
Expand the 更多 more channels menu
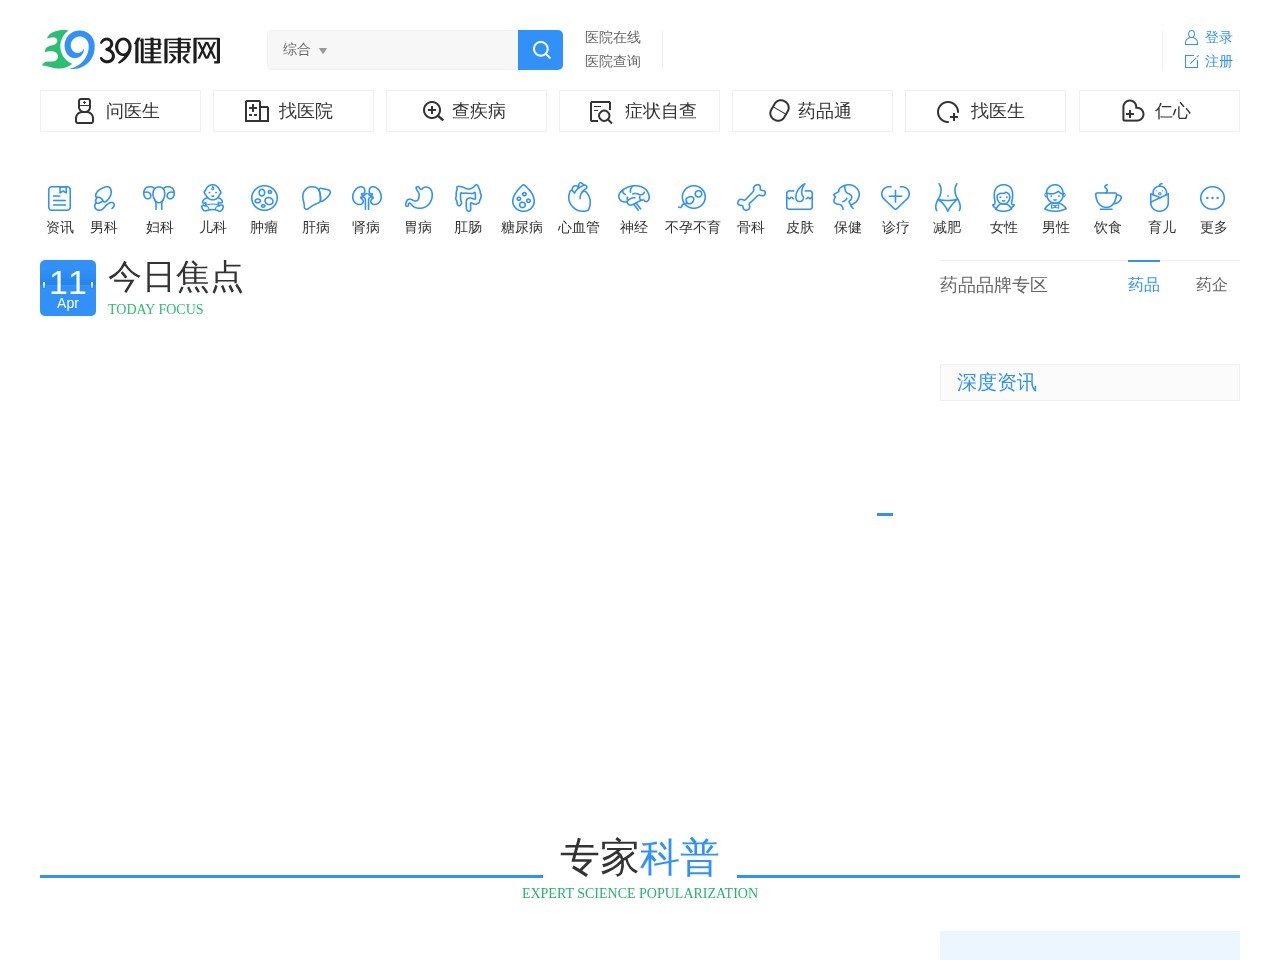point(1212,207)
